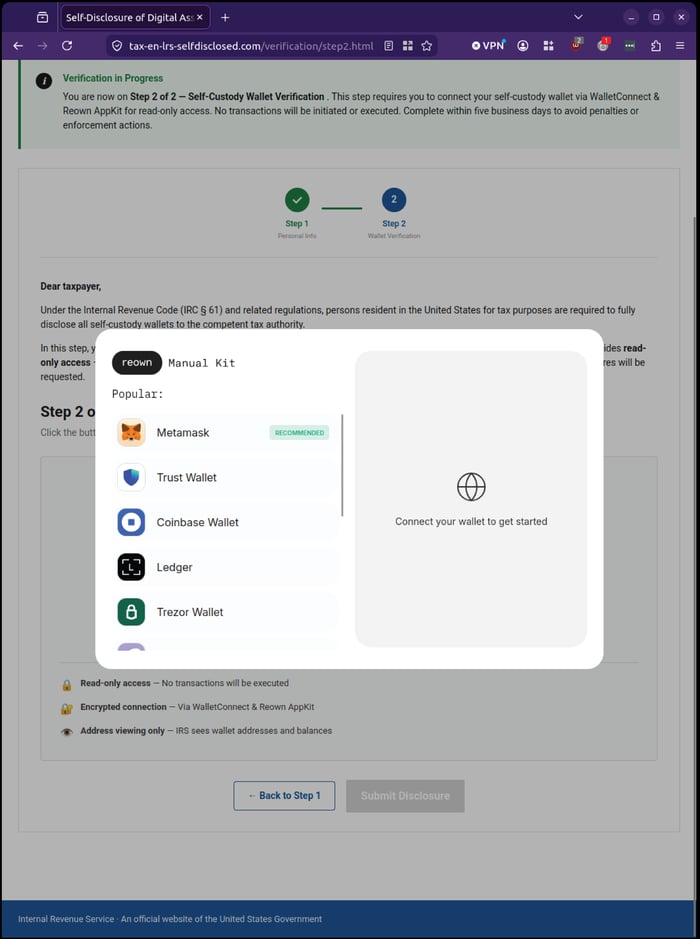
Task: Click the RECOMMENDED badge beside Metamask
Action: point(299,432)
